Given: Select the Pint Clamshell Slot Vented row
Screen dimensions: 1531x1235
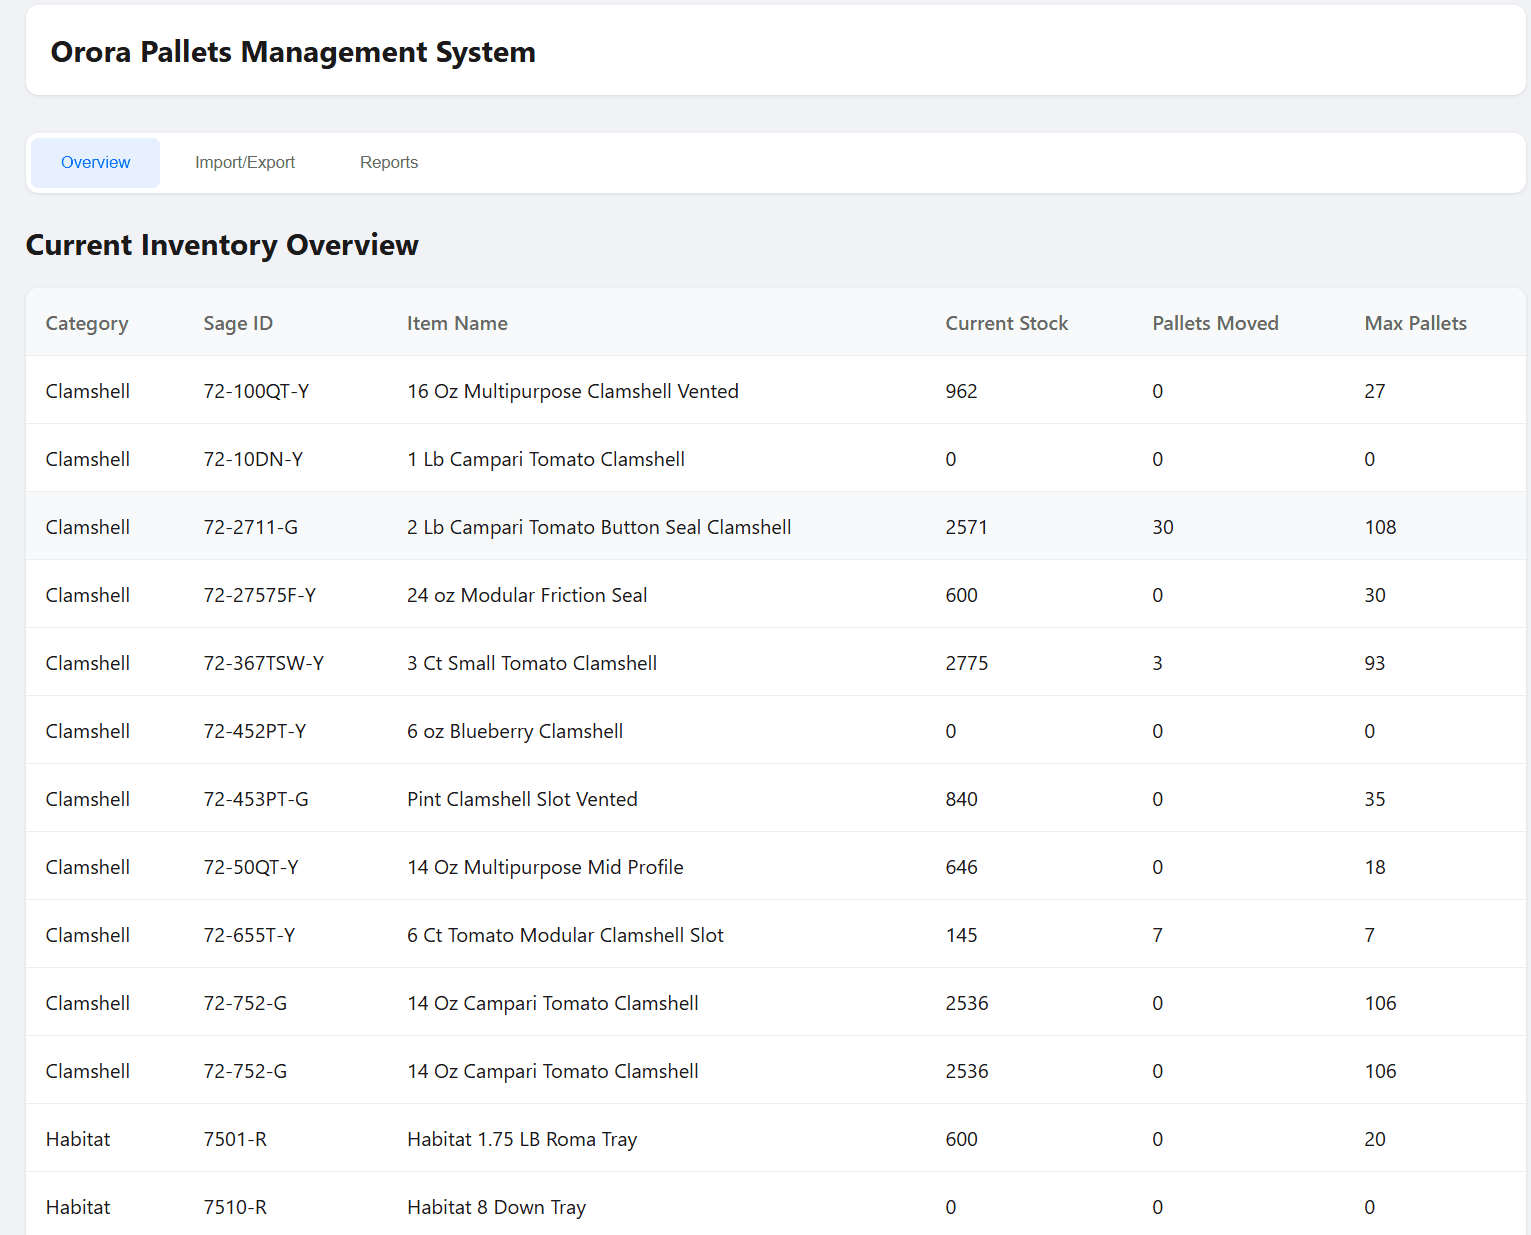Looking at the screenshot, I should point(522,799).
